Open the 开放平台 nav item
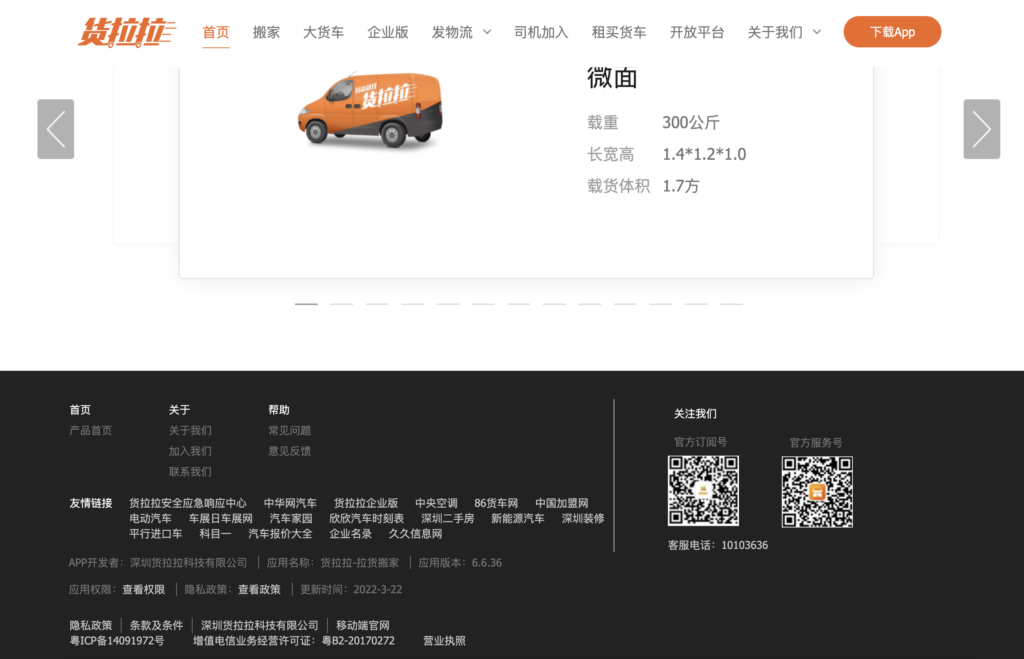Screen dimensions: 1024x659 point(697,32)
